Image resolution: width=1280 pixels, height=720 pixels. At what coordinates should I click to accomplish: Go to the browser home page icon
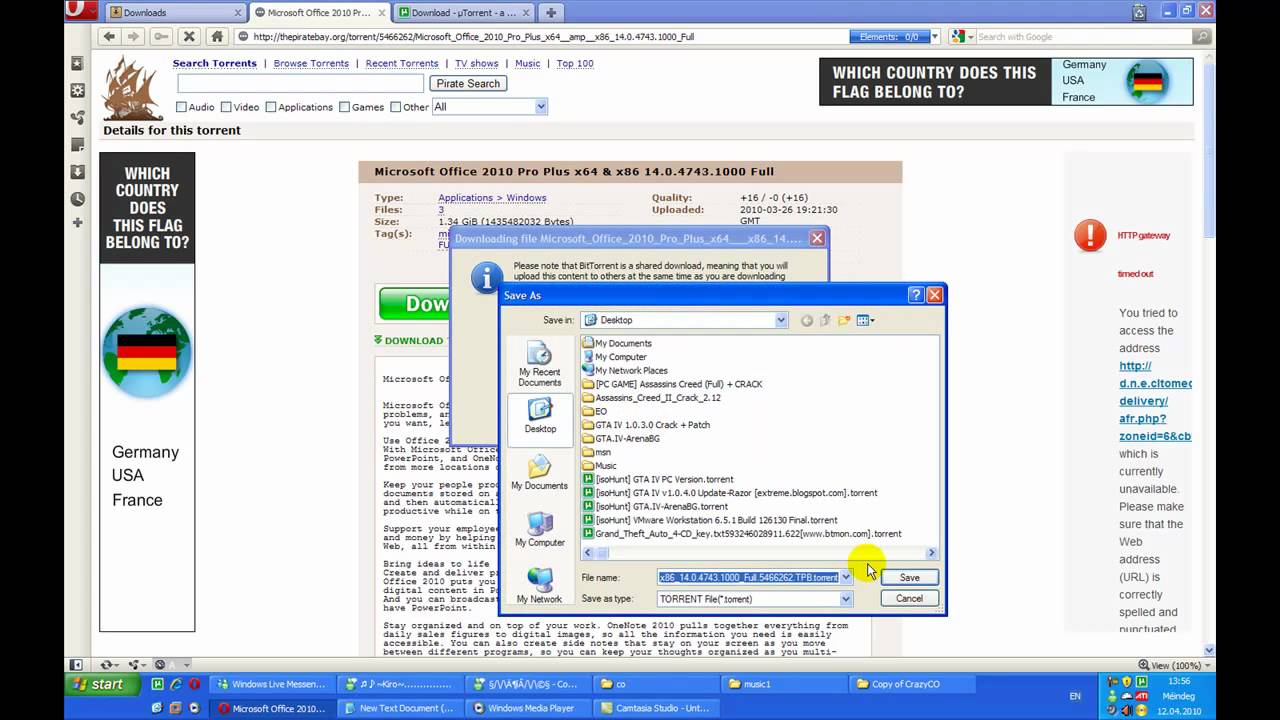217,36
